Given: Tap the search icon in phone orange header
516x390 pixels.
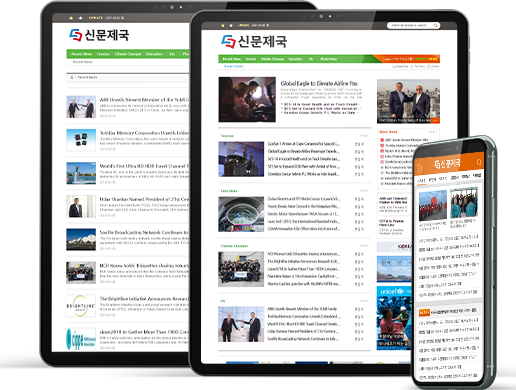Looking at the screenshot, I should tap(479, 162).
